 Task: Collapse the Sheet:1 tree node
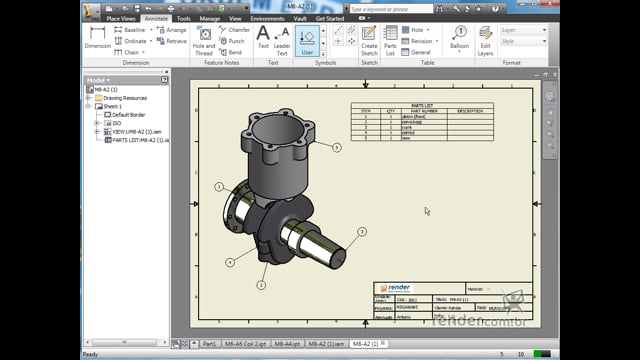click(88, 106)
